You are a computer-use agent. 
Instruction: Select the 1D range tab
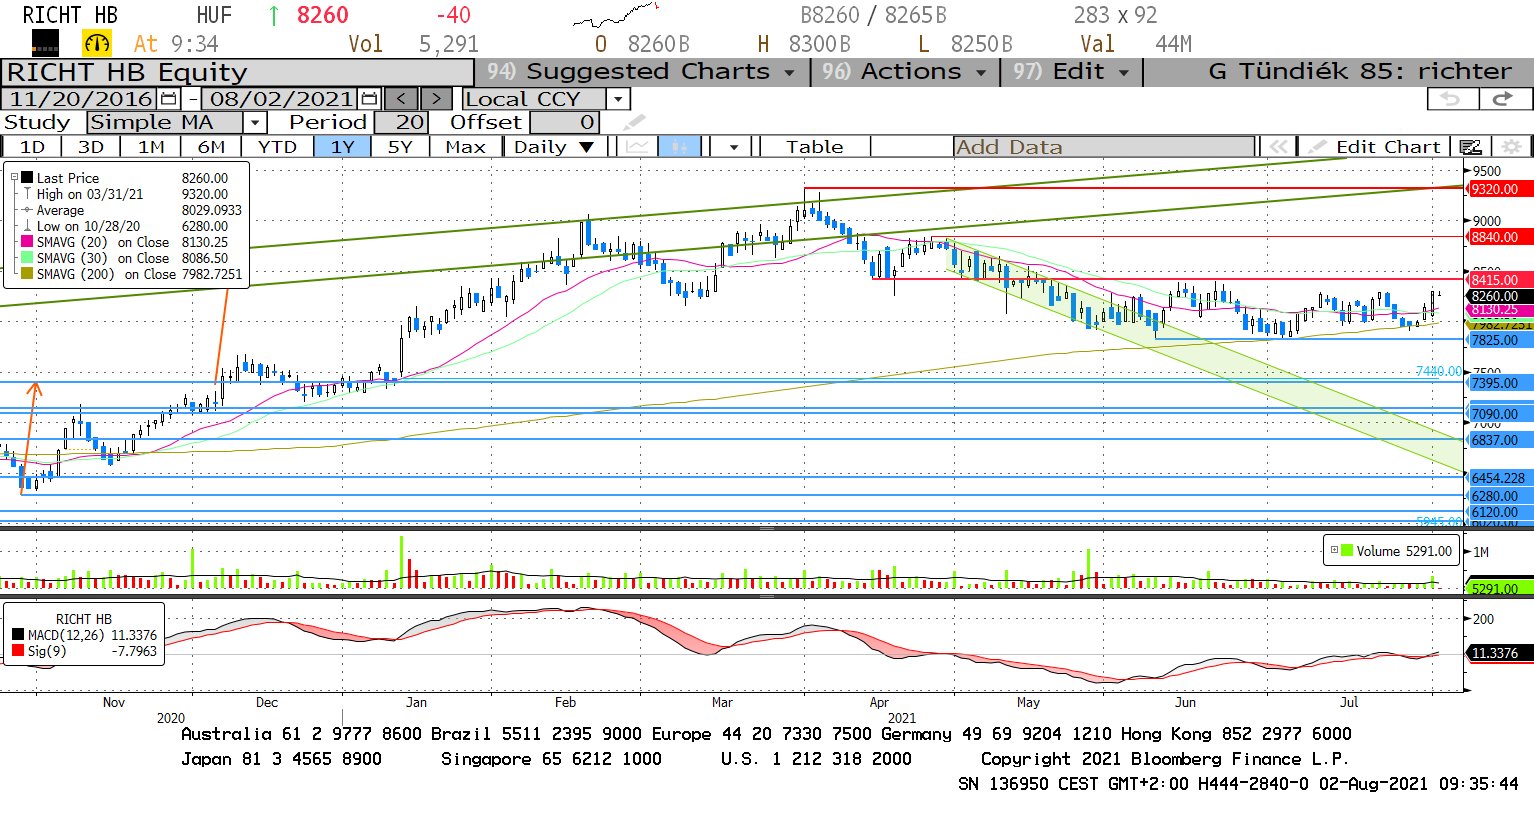click(x=32, y=147)
